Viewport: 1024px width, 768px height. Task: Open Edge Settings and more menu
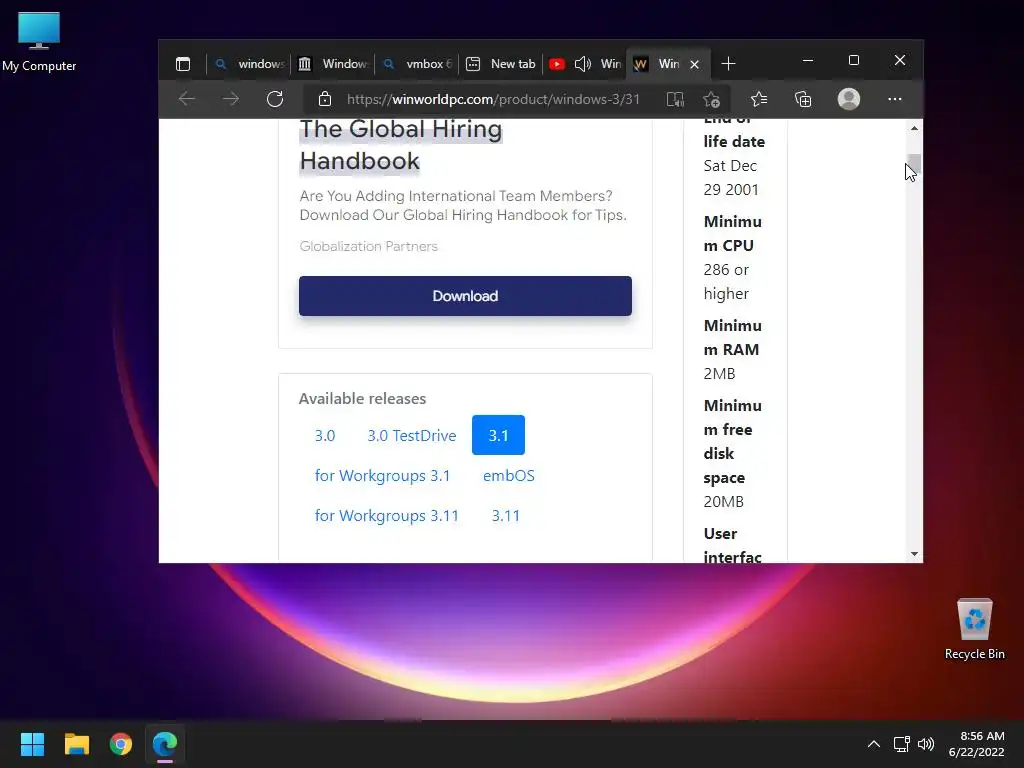tap(895, 99)
